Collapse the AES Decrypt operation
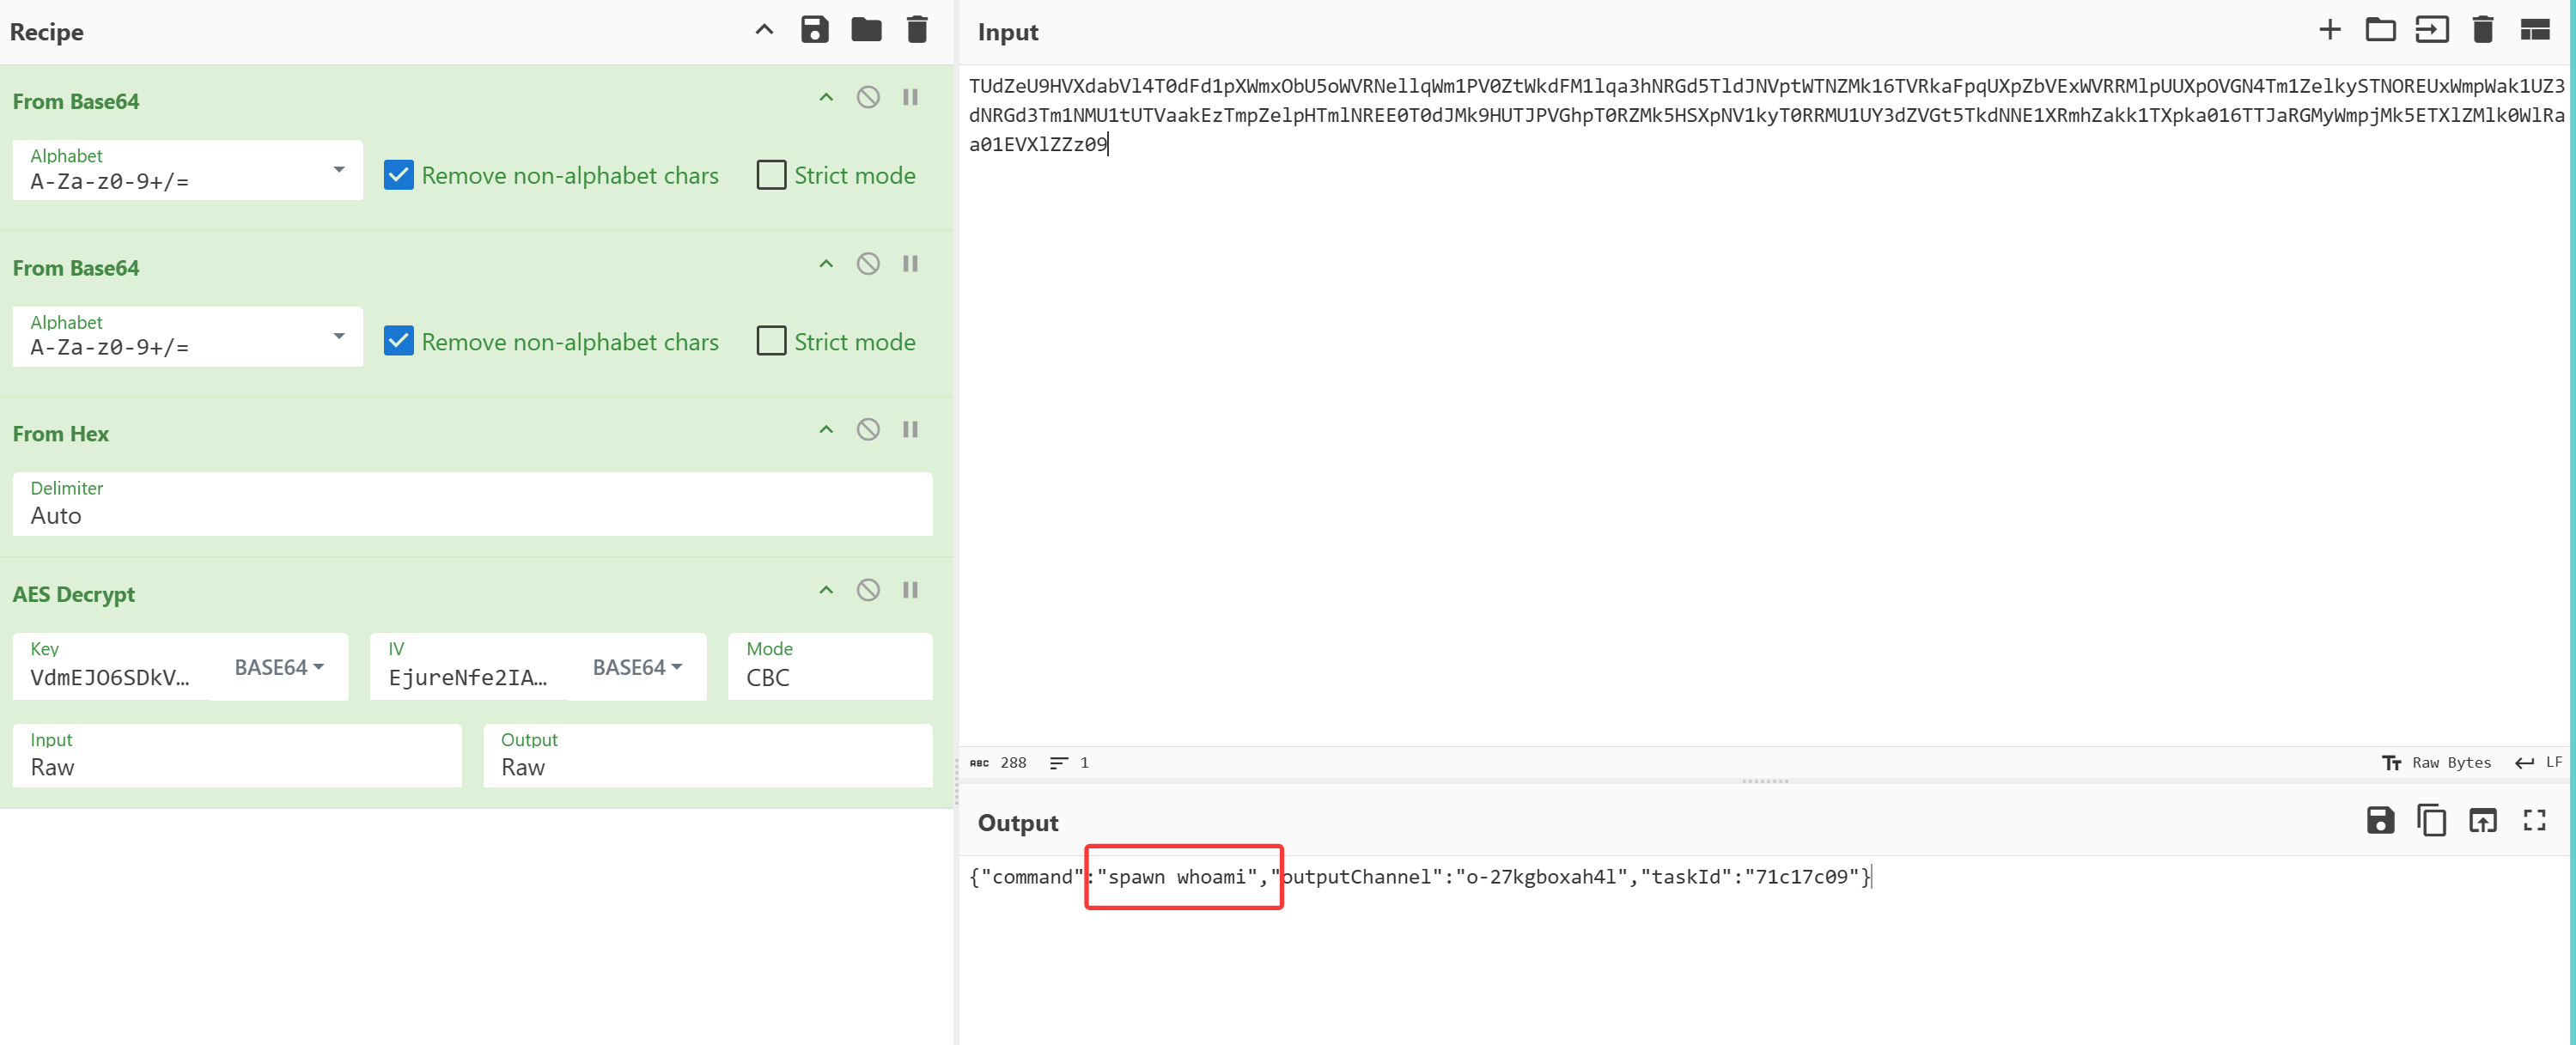The image size is (2576, 1045). 826,590
